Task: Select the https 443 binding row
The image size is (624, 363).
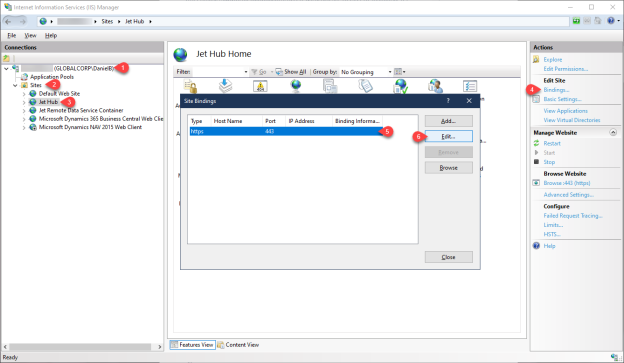Action: tap(286, 131)
